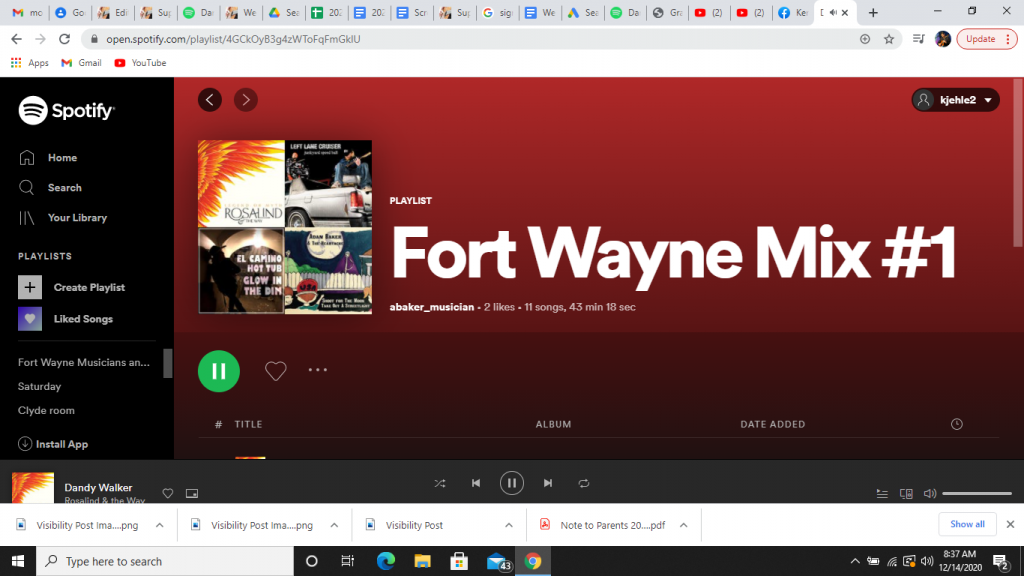Sort by the ALBUM column header
This screenshot has width=1024, height=576.
(553, 424)
